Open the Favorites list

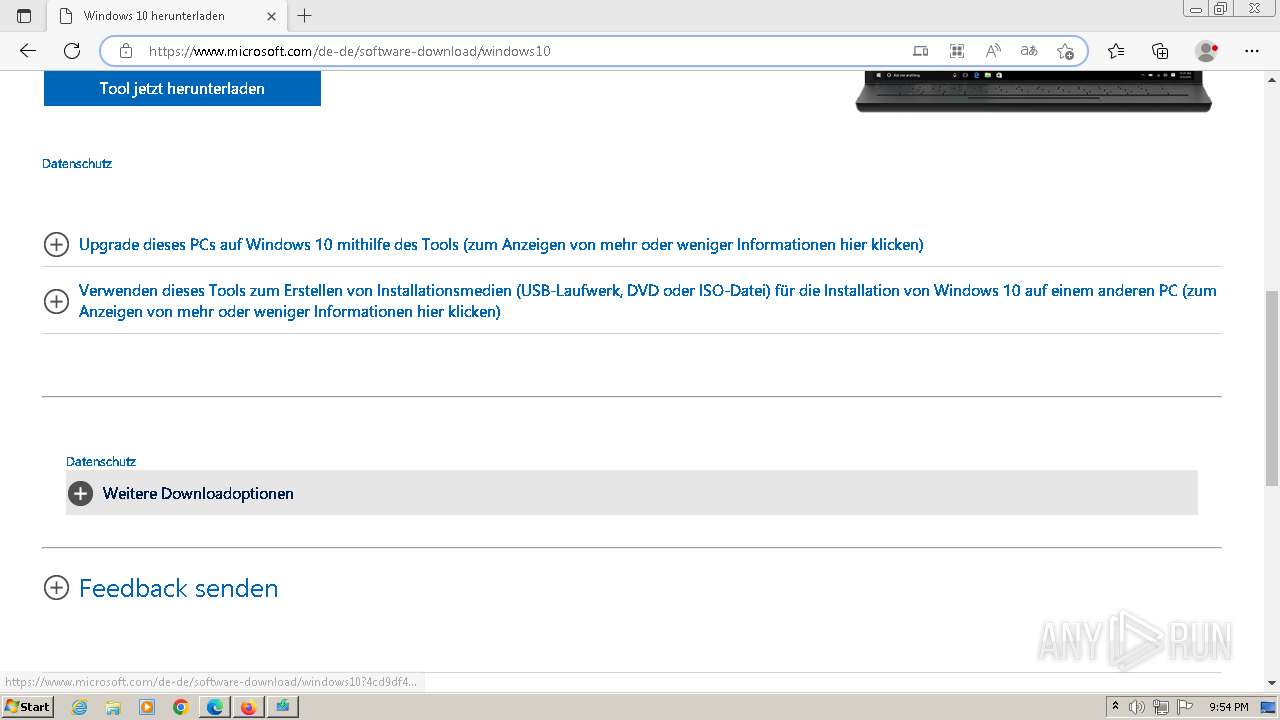(1116, 51)
